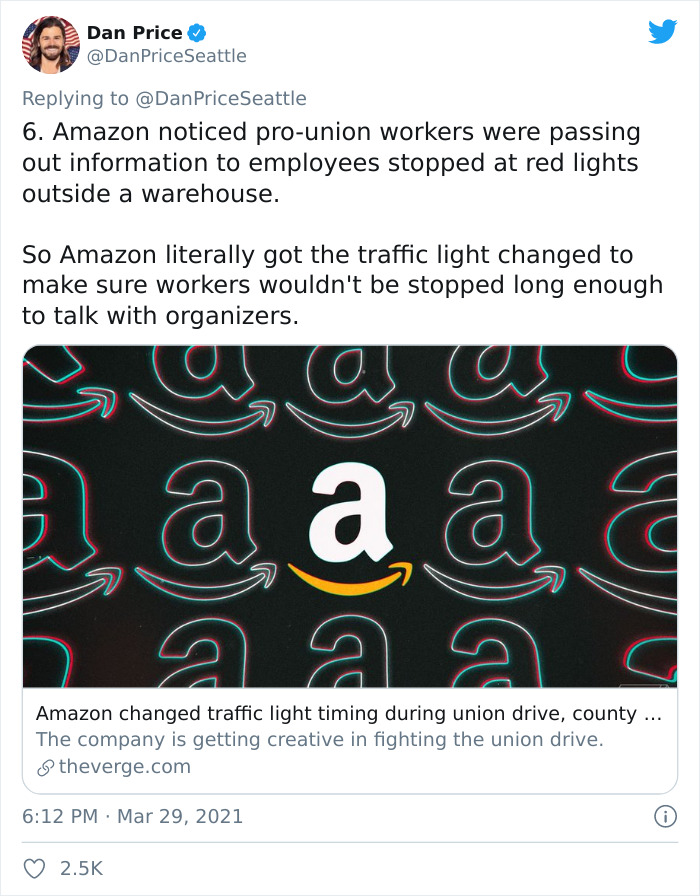Click the Amazon smile logo in the image
The width and height of the screenshot is (700, 896).
(x=352, y=578)
